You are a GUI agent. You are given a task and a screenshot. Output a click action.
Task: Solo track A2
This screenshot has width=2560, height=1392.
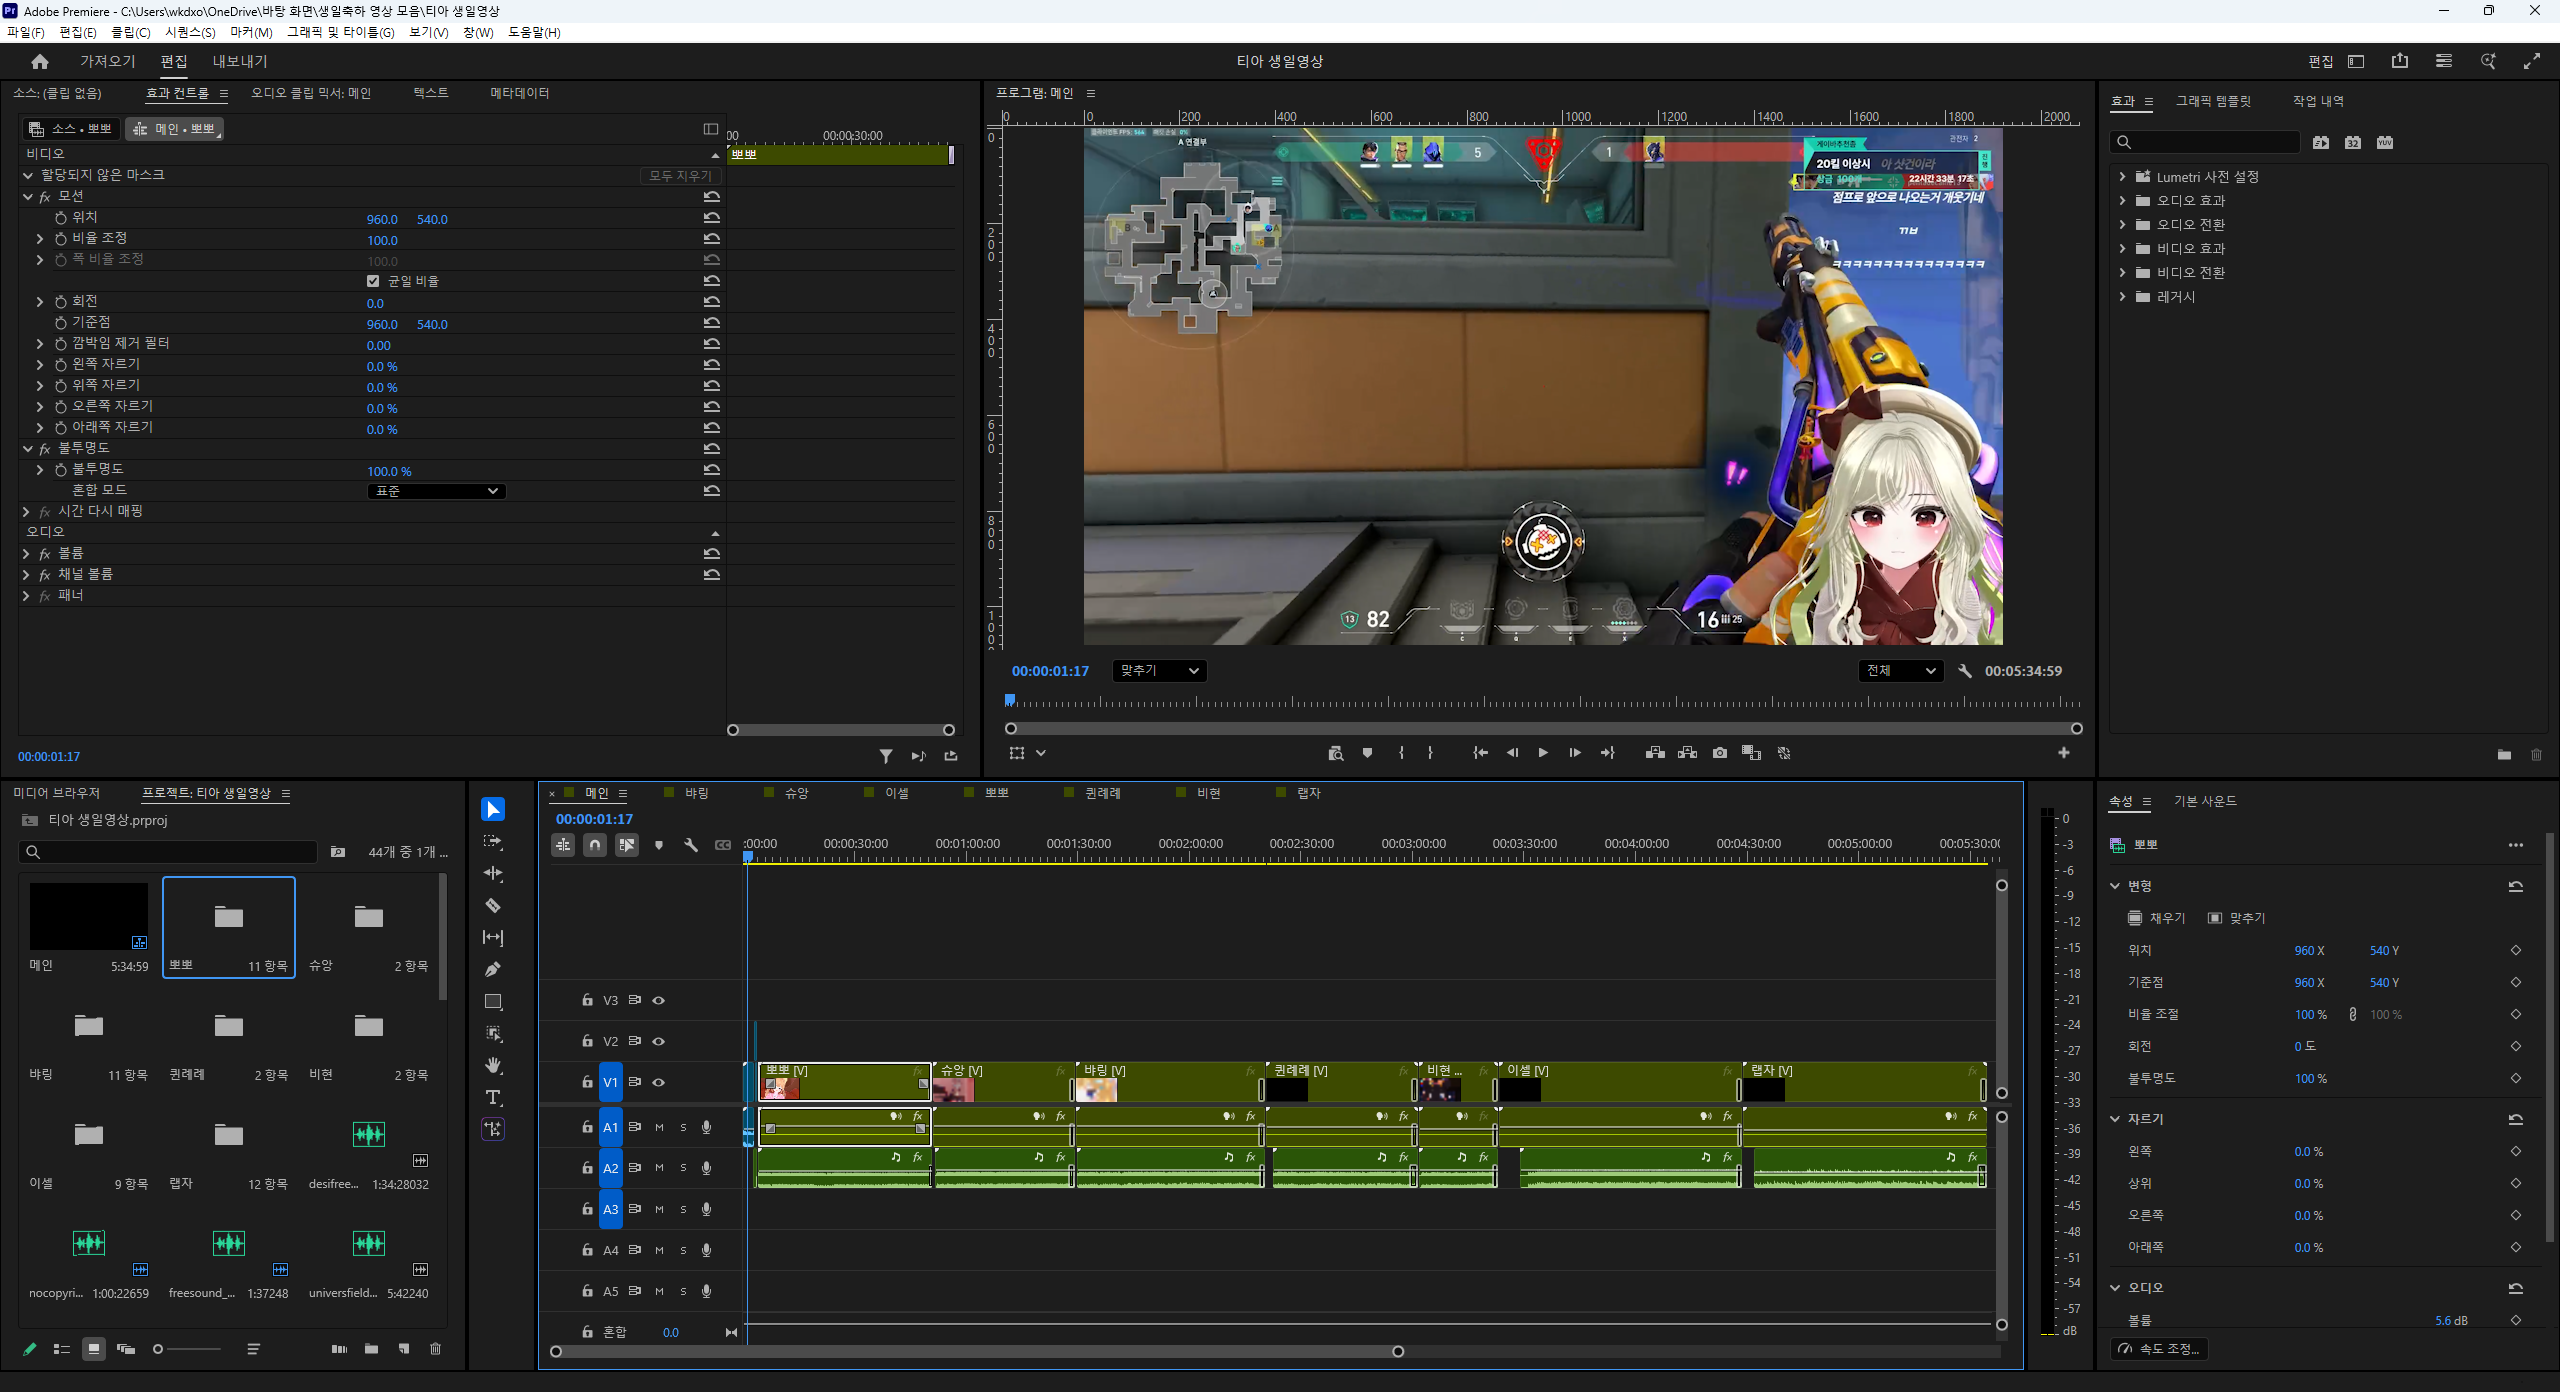click(684, 1168)
